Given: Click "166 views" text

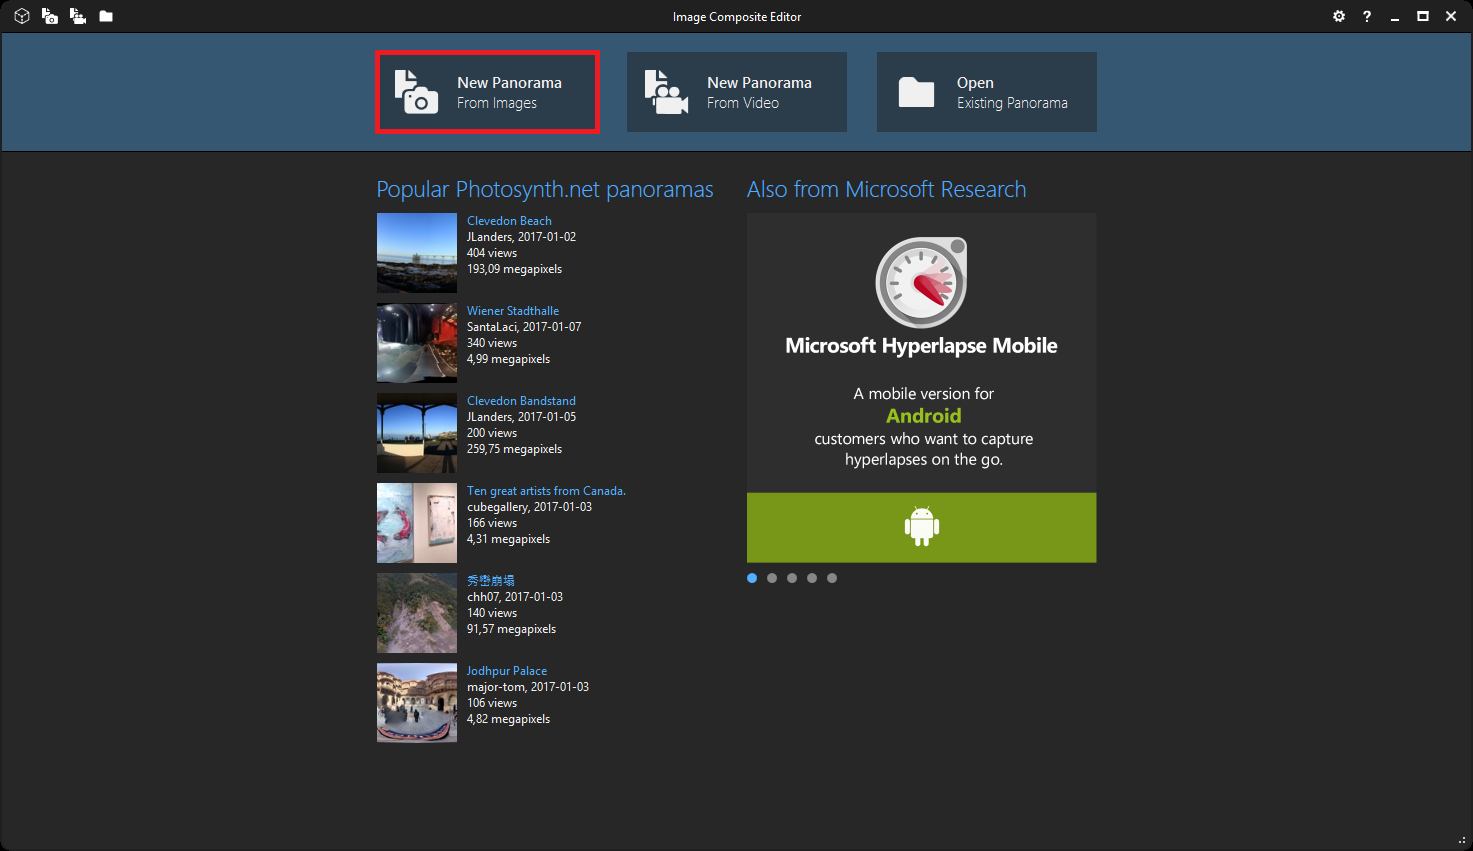Looking at the screenshot, I should point(492,523).
